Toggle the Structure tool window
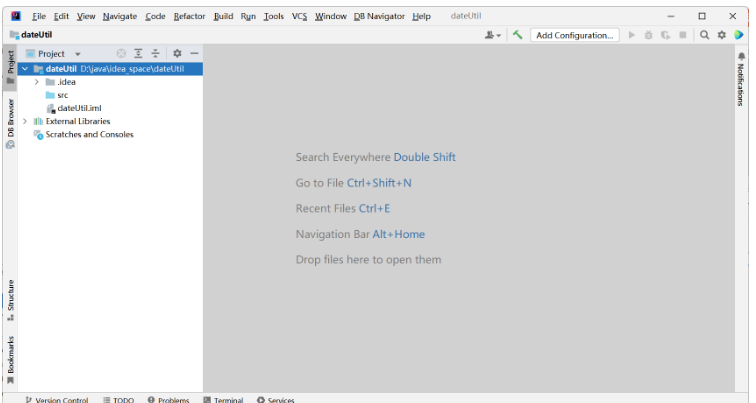This screenshot has height=403, width=756. 10,300
